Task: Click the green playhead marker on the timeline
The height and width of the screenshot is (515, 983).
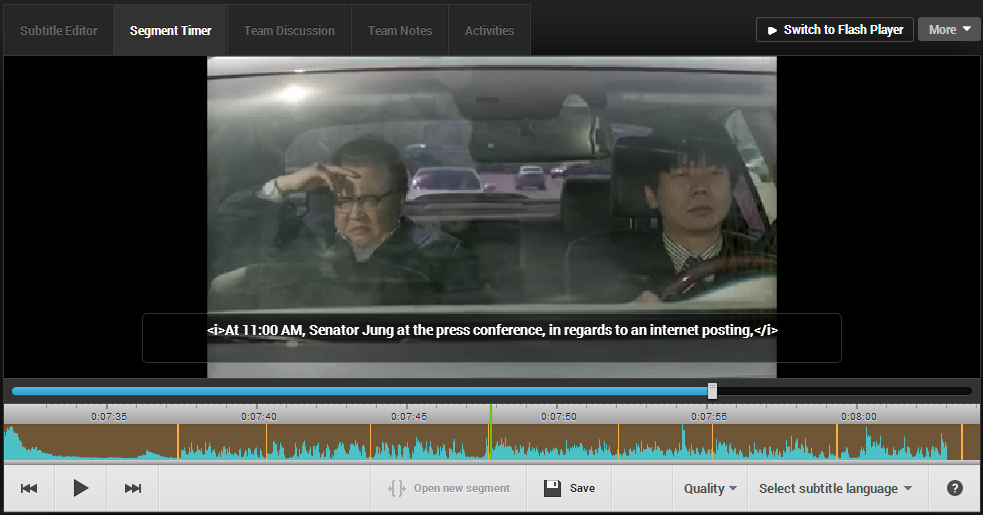Action: [491, 432]
